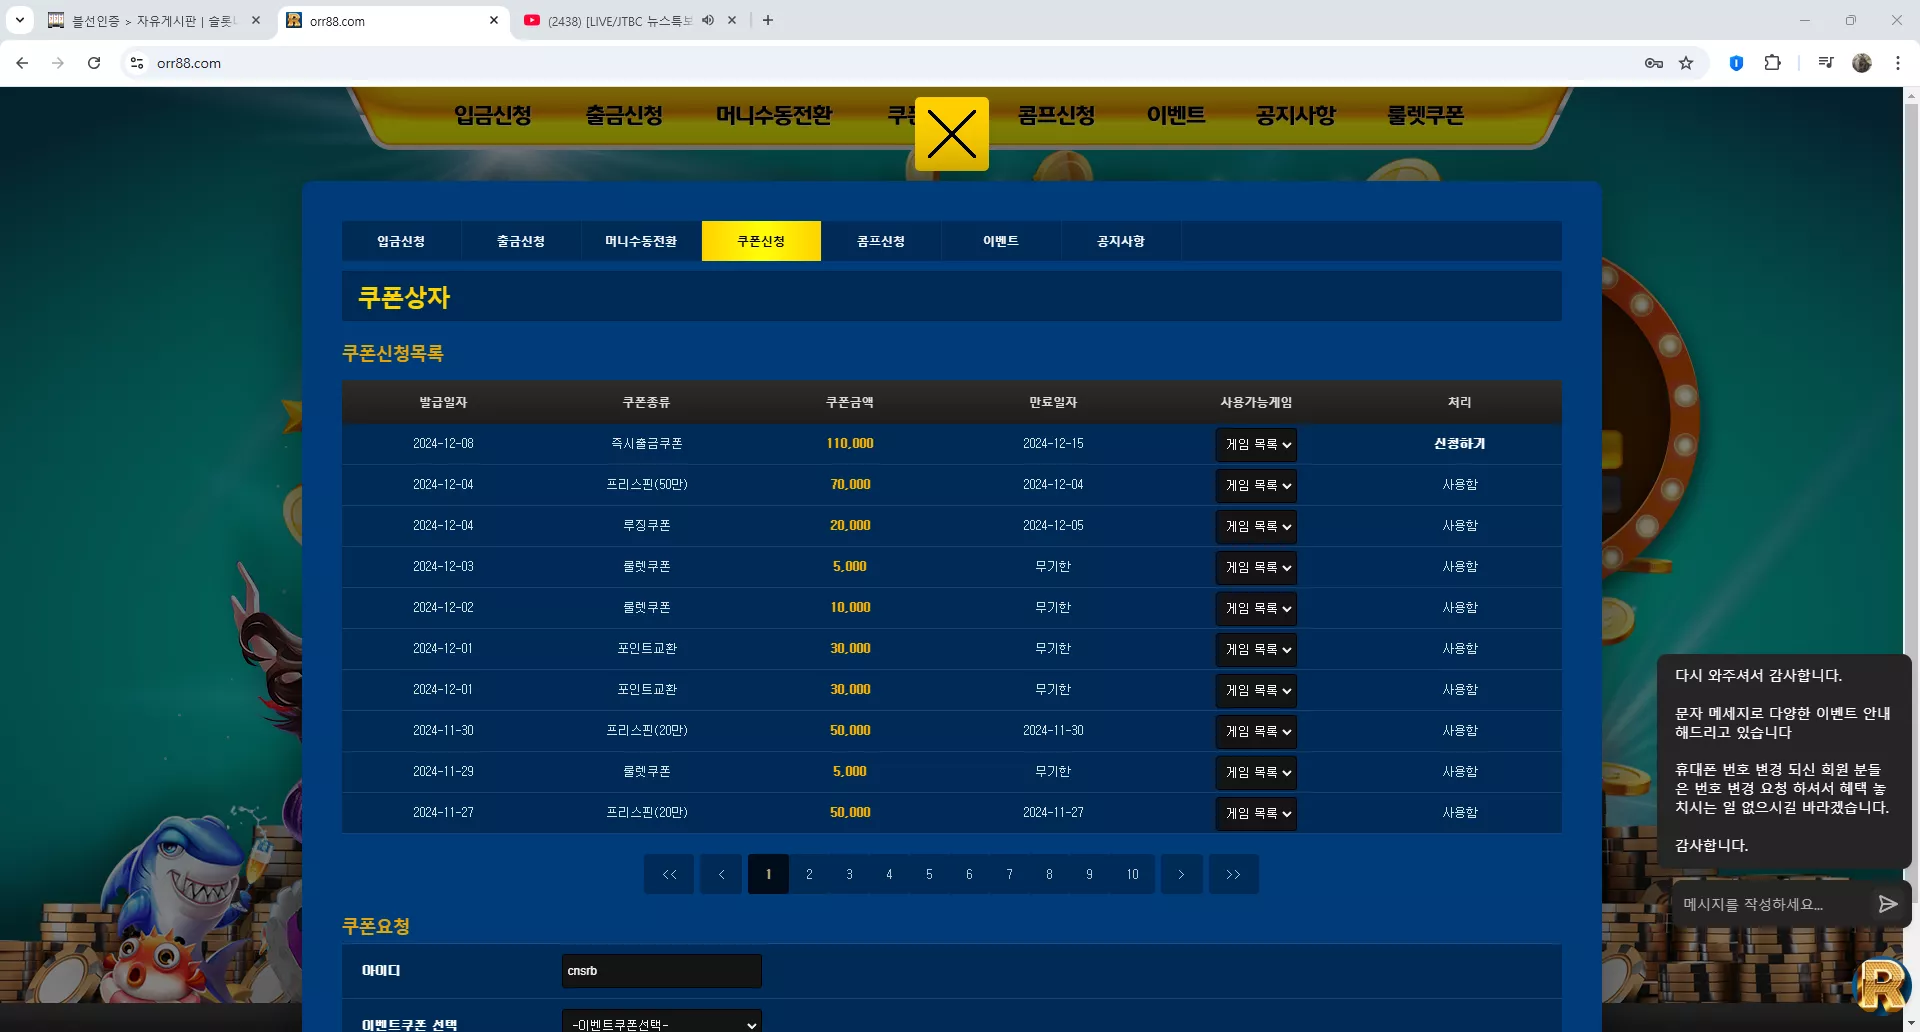Go to the previous coupon page
Screen dimensions: 1920x1032
(722, 874)
